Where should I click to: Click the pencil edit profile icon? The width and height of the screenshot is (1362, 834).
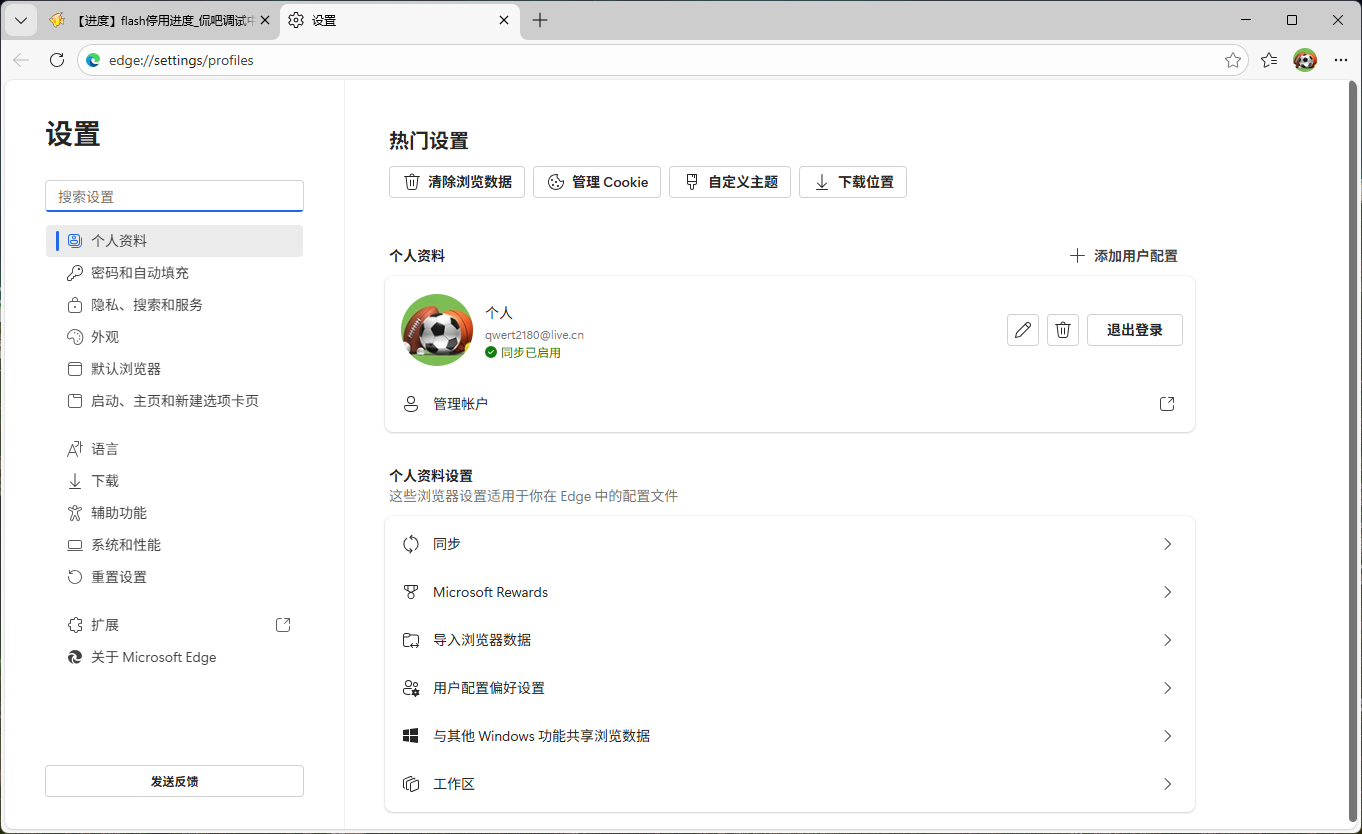tap(1022, 330)
